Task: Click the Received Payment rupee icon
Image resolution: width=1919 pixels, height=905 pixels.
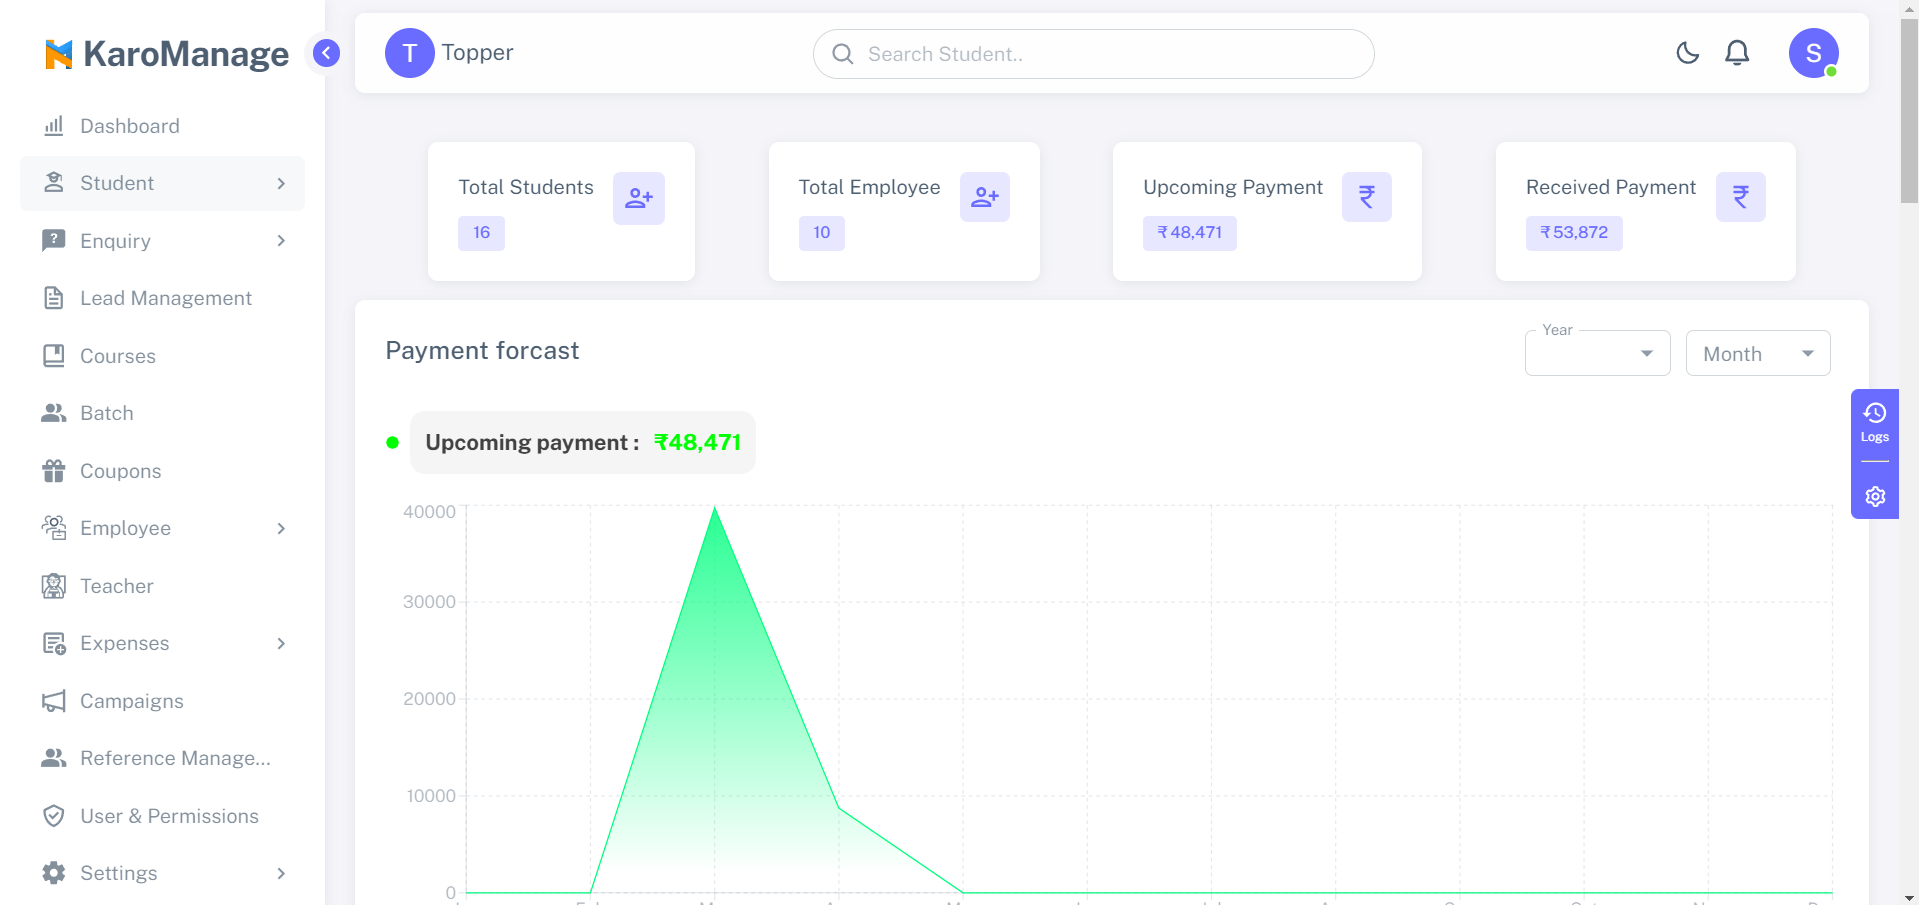Action: (1741, 197)
